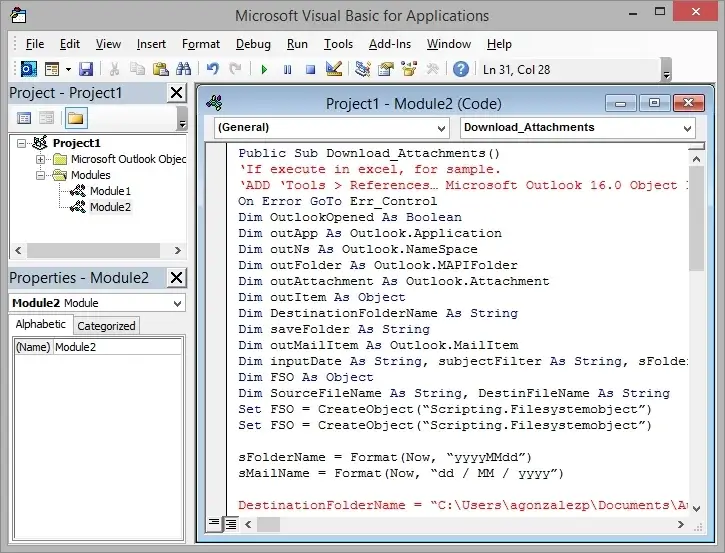Open the Format menu

click(x=201, y=44)
